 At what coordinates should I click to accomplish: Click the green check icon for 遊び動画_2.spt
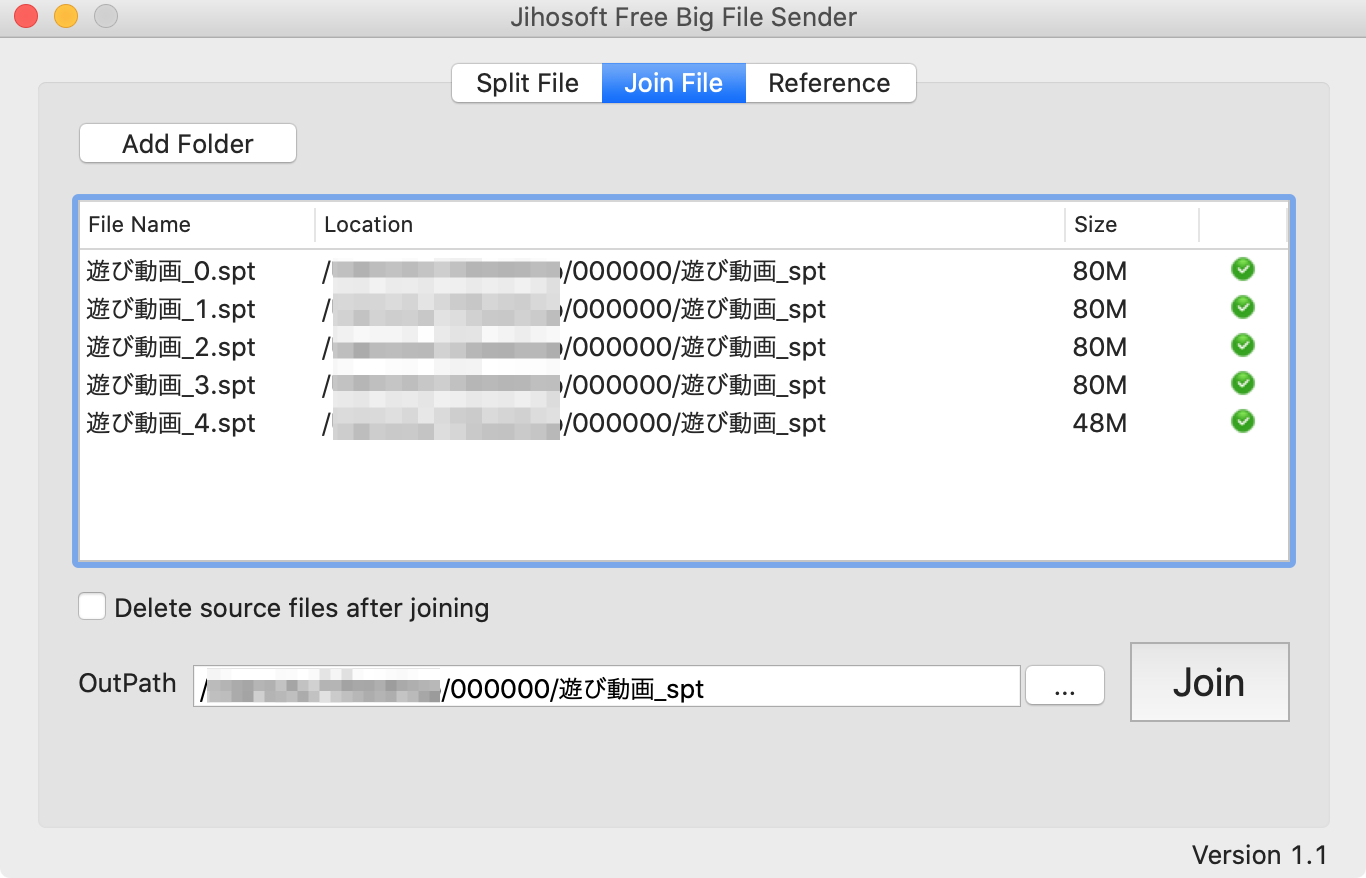(1243, 345)
